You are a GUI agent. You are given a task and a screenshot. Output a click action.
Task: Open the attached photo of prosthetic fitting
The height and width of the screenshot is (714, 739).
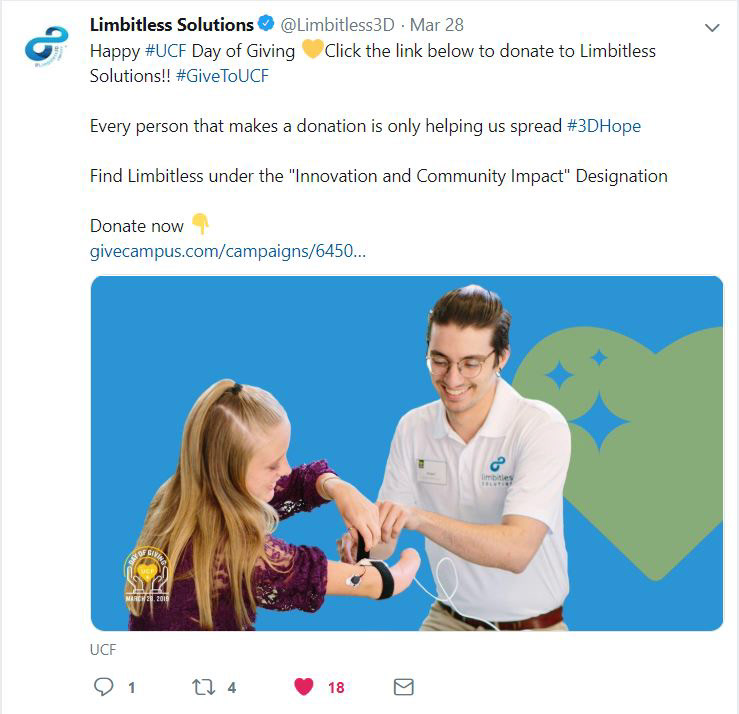click(407, 453)
